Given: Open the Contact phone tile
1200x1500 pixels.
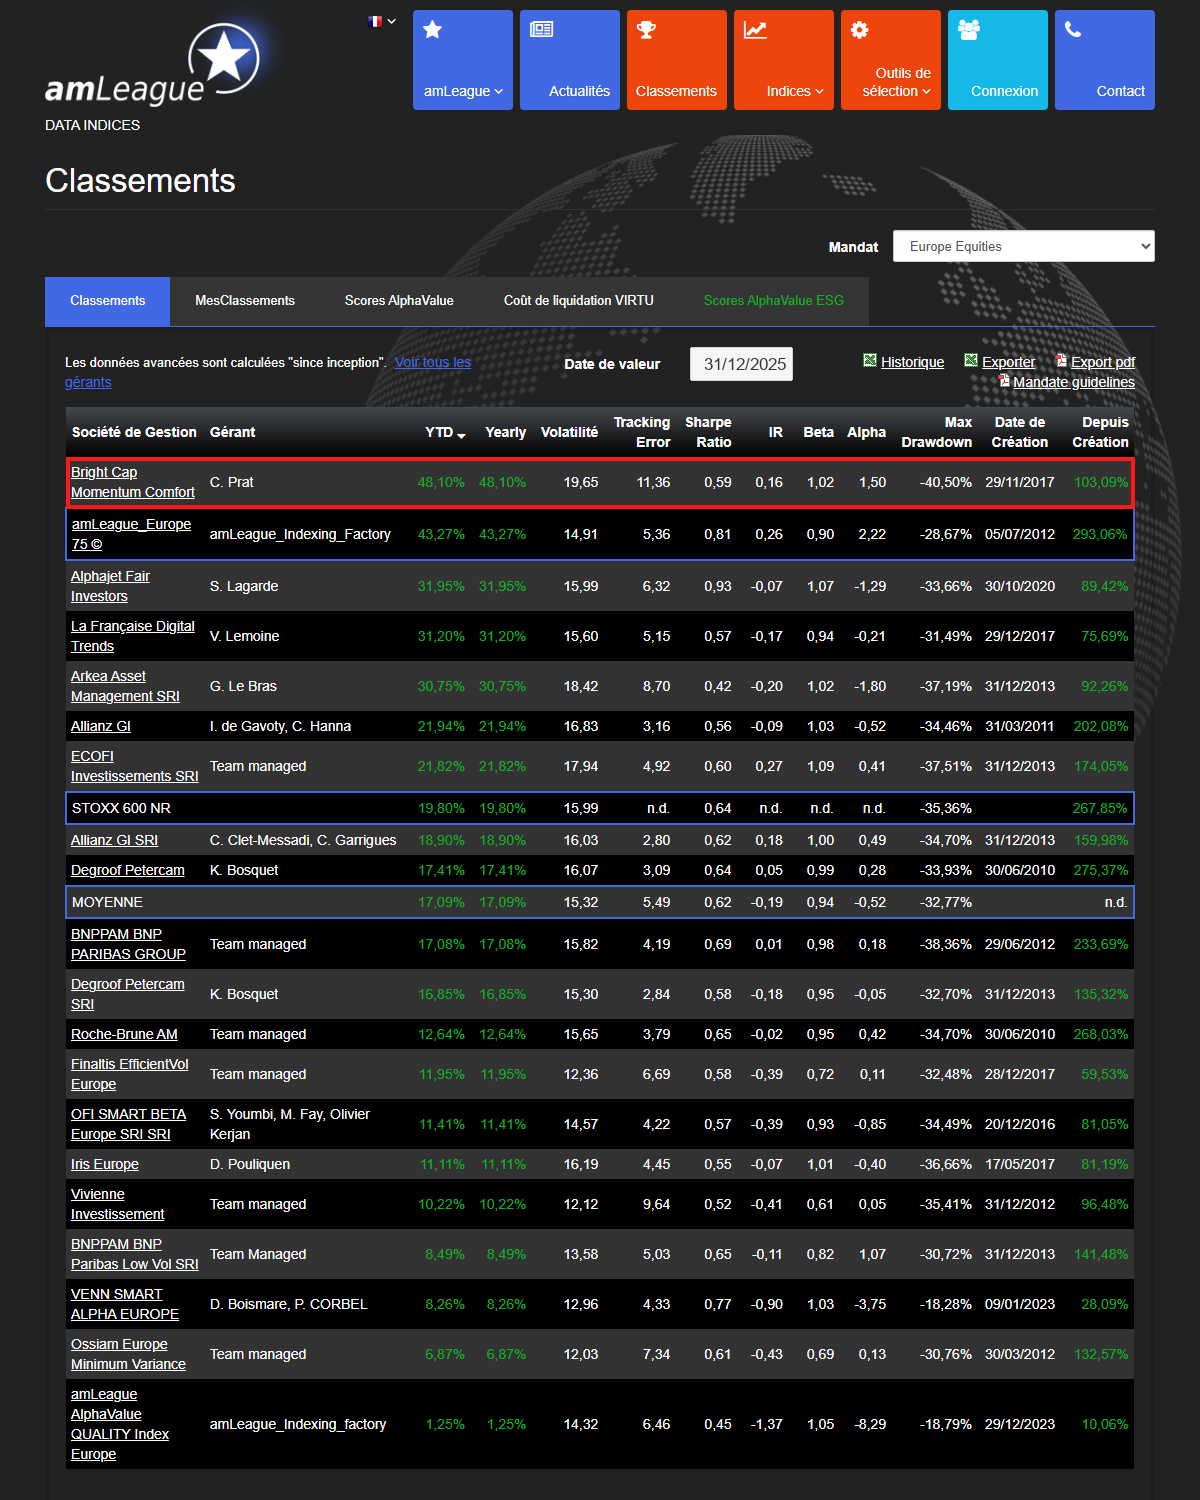Looking at the screenshot, I should [x=1105, y=60].
